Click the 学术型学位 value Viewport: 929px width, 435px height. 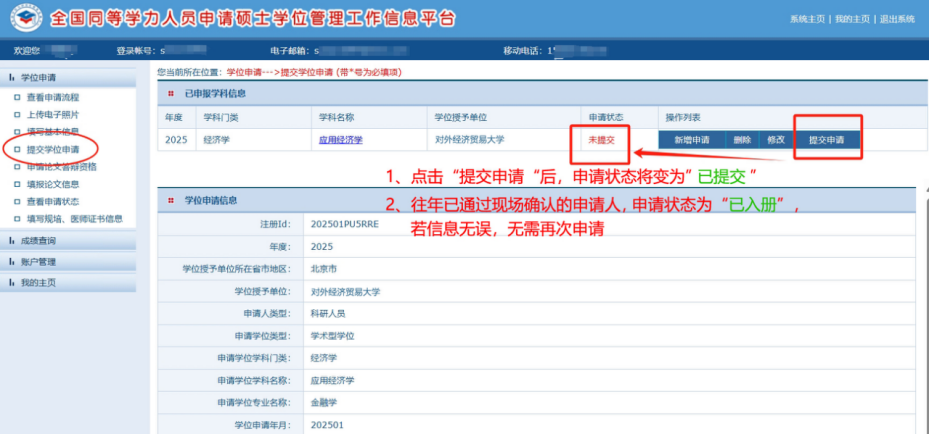click(x=332, y=336)
